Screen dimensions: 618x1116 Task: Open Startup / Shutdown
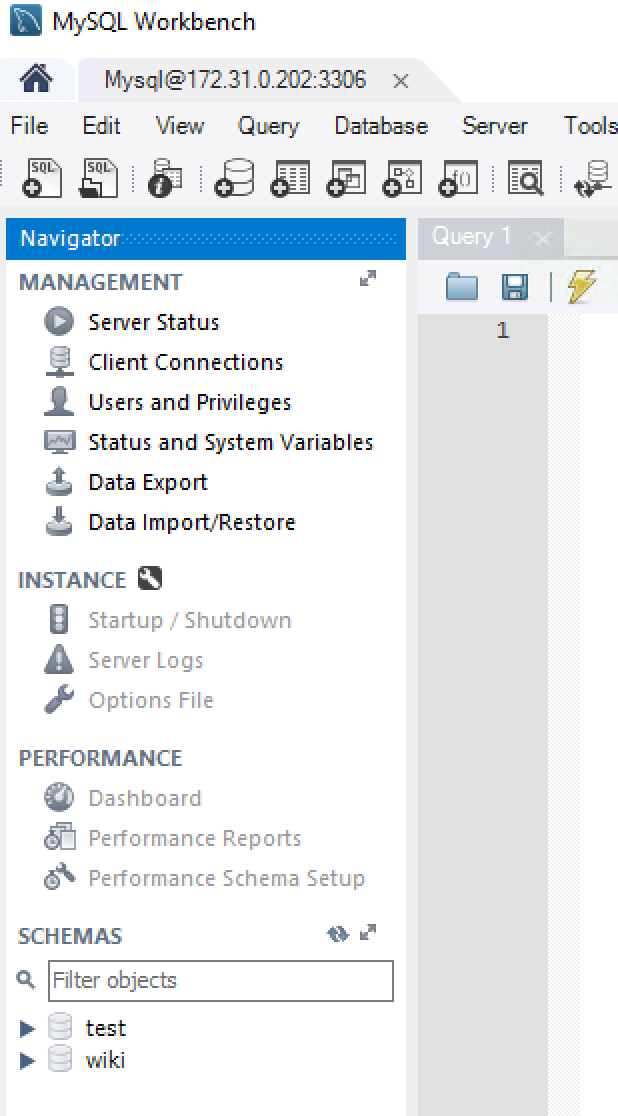pos(190,621)
